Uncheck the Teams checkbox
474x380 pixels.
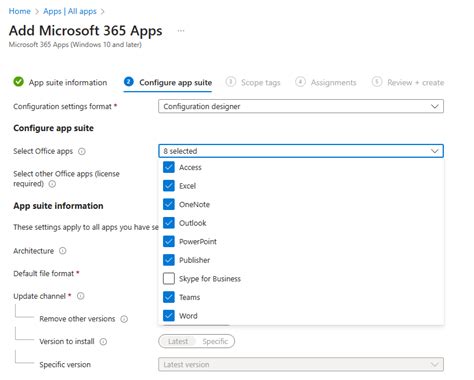(x=169, y=297)
